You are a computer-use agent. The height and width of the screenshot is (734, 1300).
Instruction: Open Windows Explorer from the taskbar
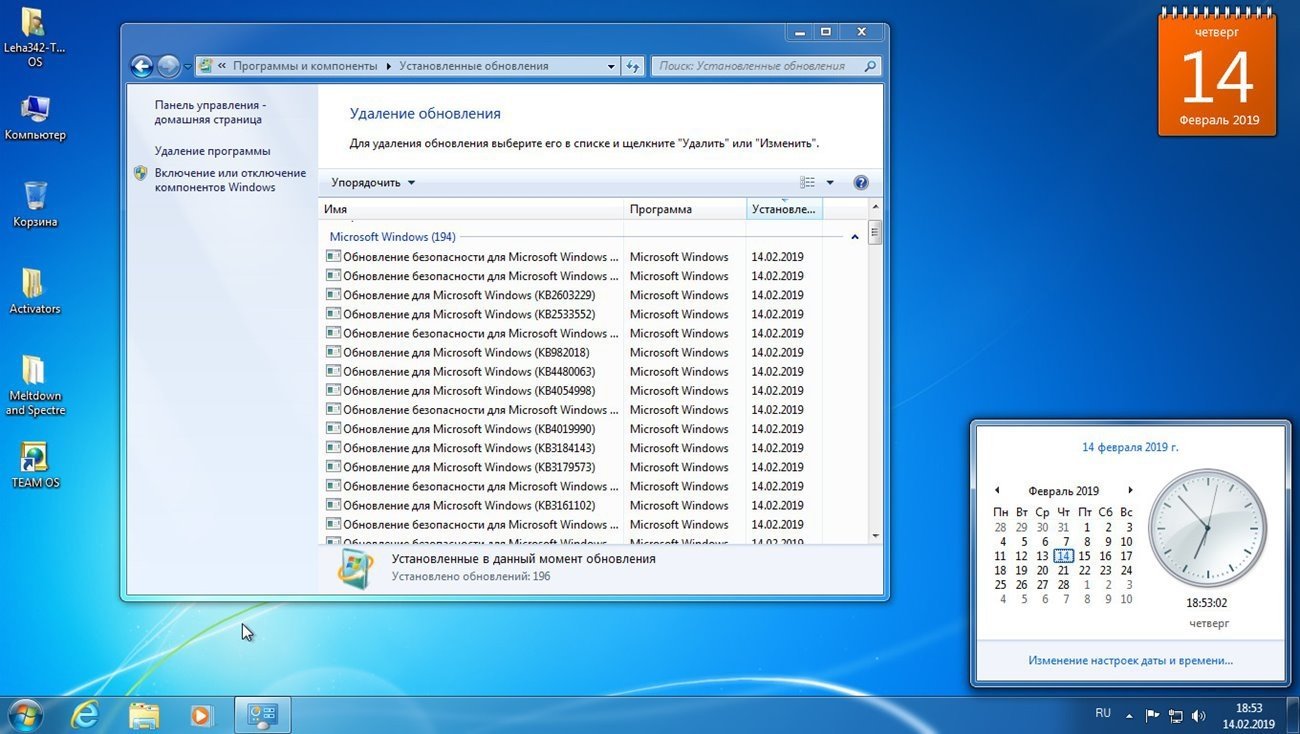144,715
